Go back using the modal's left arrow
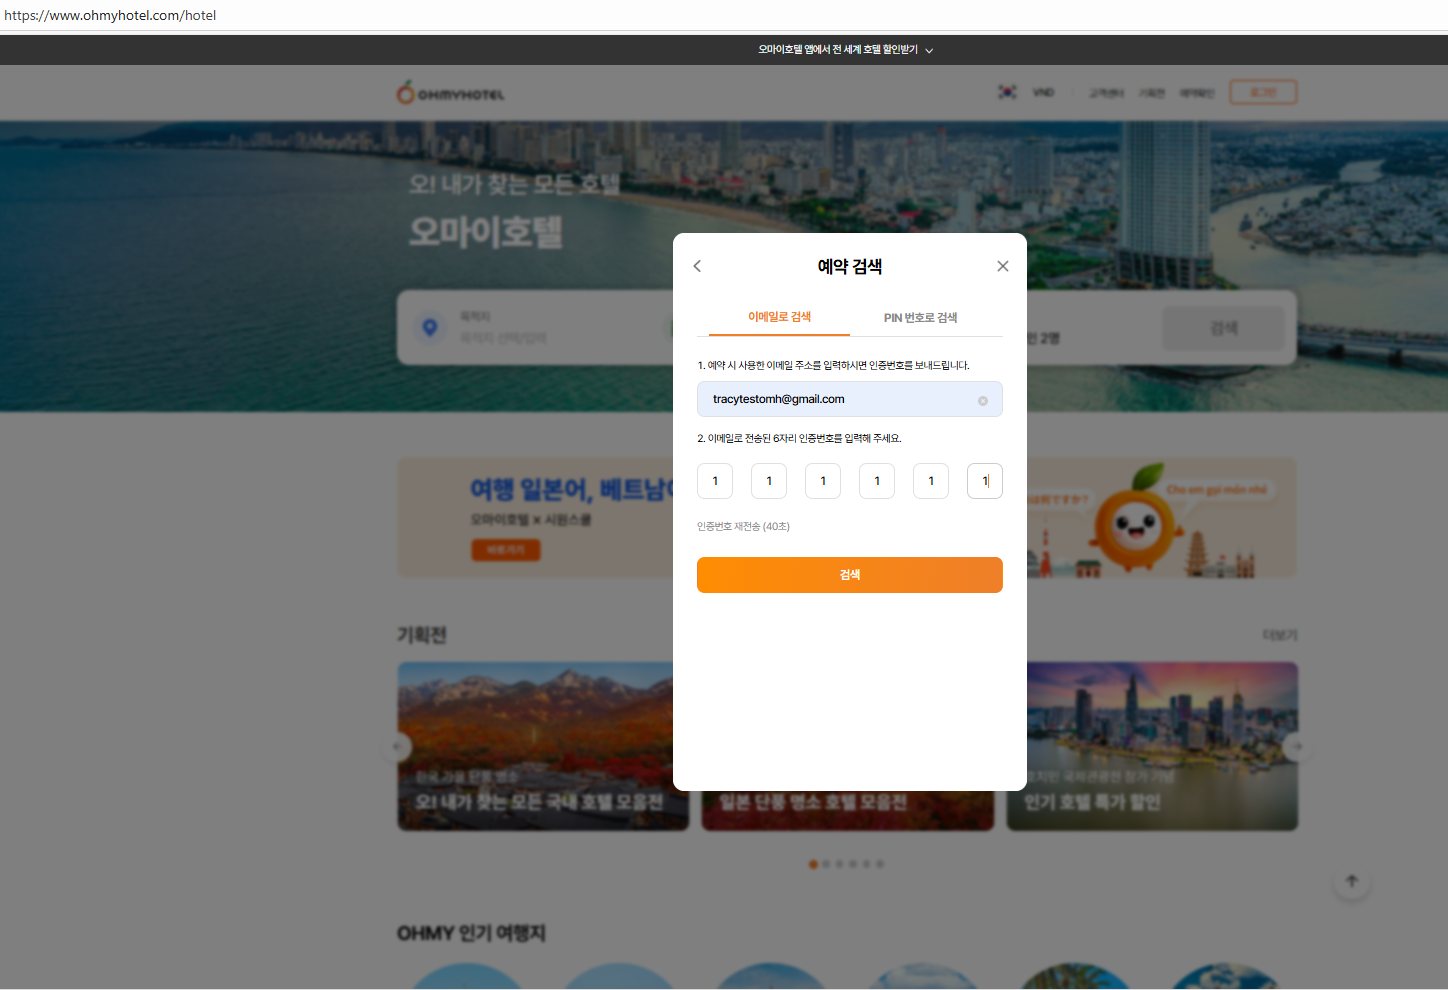Viewport: 1448px width, 990px height. (x=697, y=266)
